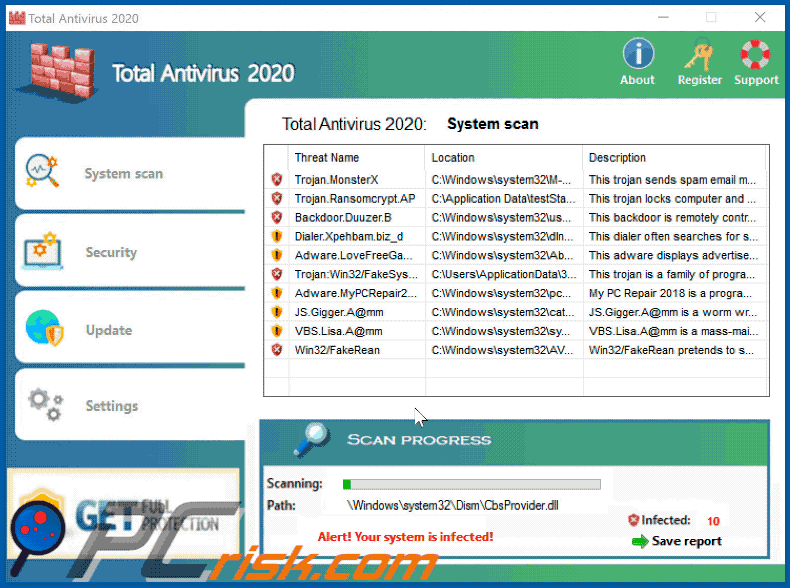
Task: Minimize the Total Antivirus 2020 window
Action: pos(664,18)
